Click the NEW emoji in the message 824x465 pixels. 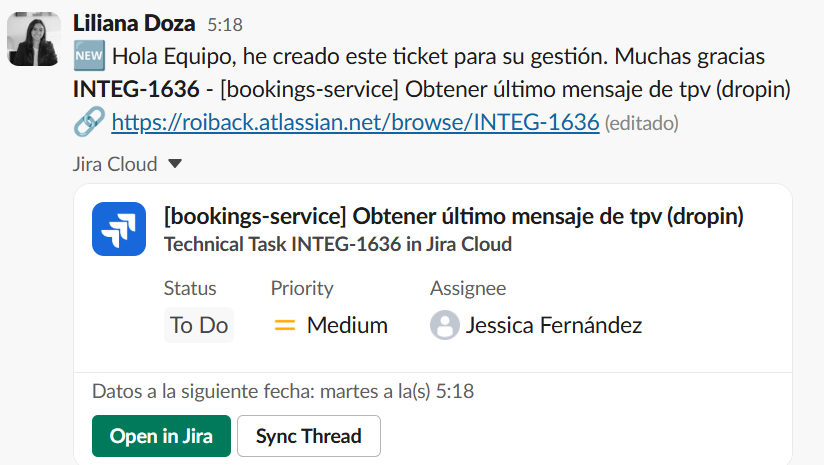click(89, 56)
